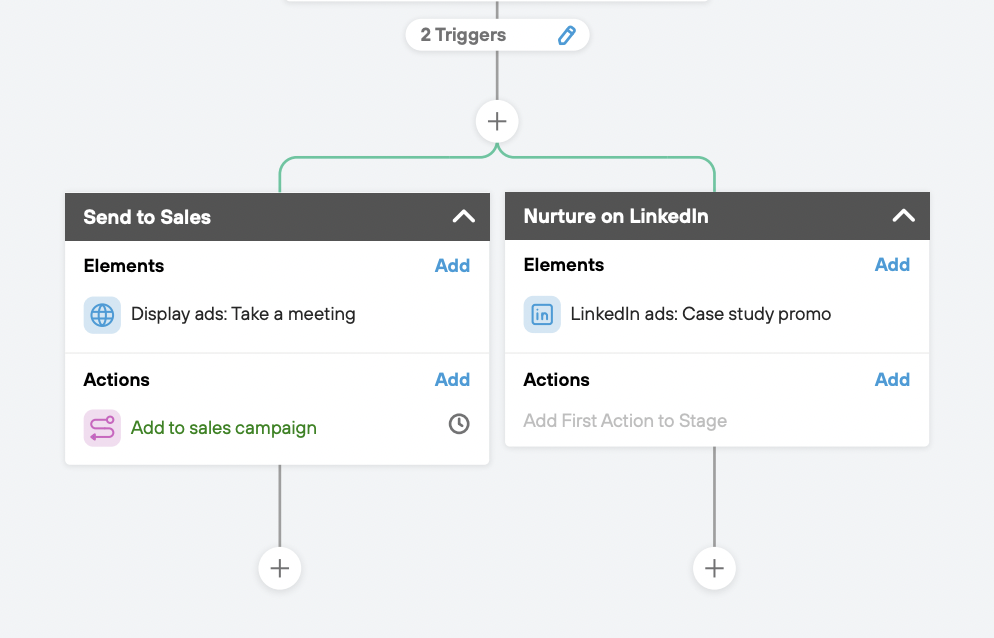Click the plus node below Send to Sales
The image size is (994, 638).
click(280, 568)
